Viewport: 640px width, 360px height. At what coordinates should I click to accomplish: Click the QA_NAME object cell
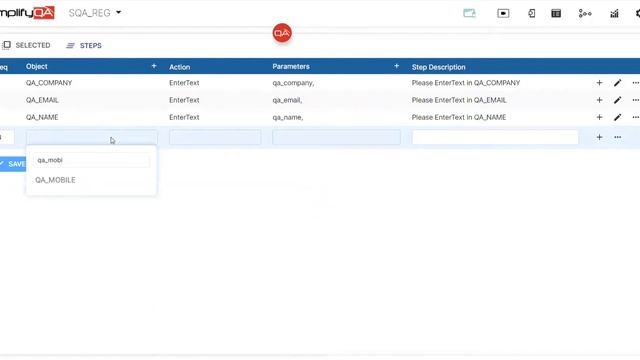point(42,117)
